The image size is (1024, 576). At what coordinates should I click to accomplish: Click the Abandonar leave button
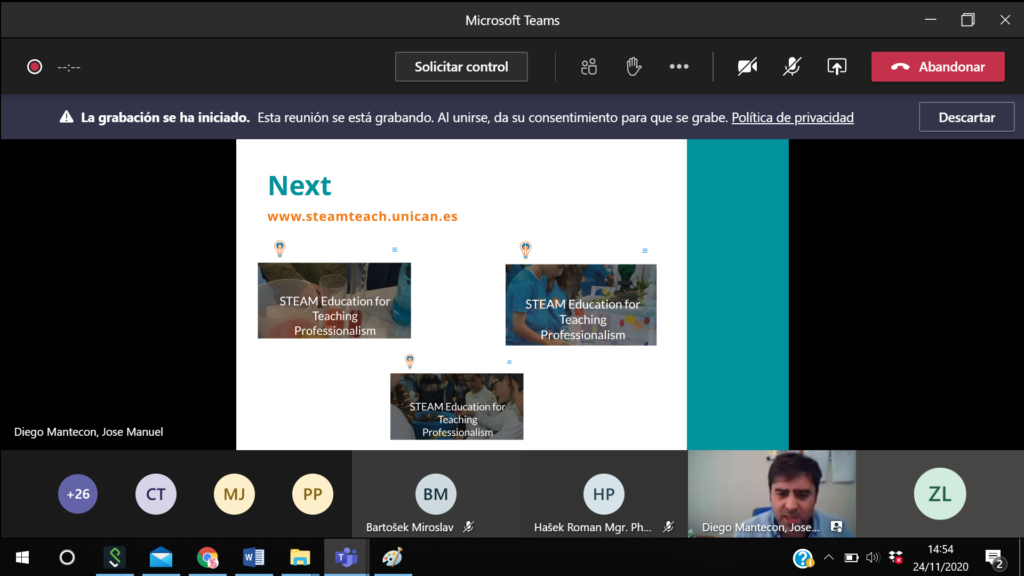[x=937, y=67]
